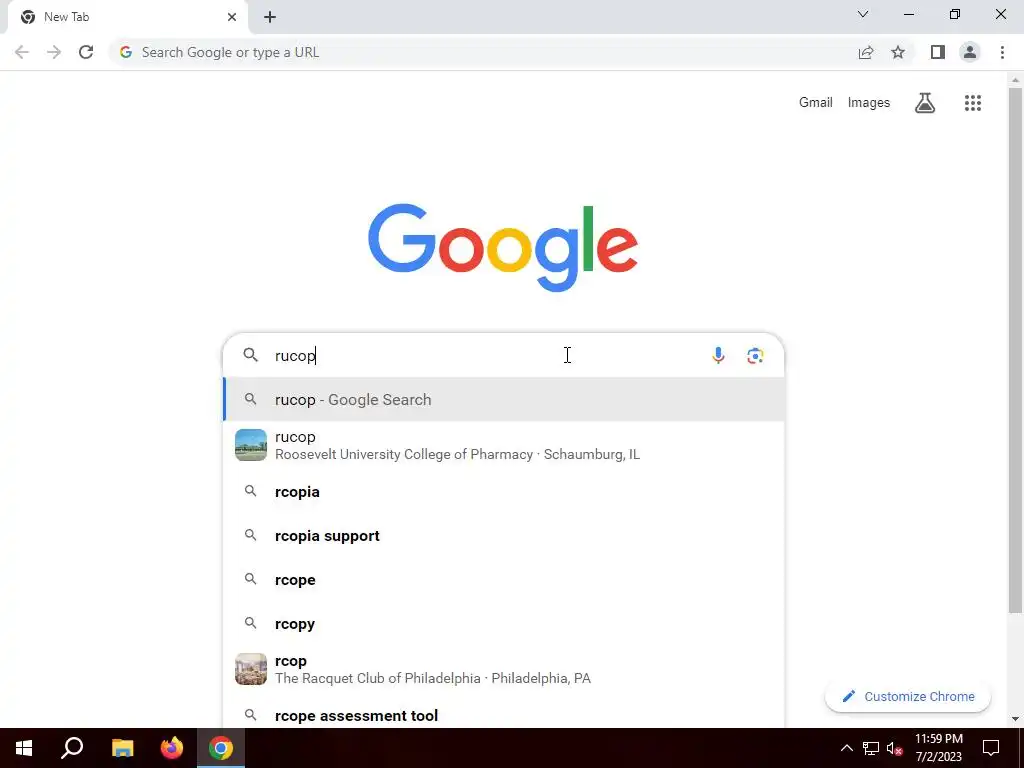
Task: Open the Google apps grid
Action: coord(973,103)
